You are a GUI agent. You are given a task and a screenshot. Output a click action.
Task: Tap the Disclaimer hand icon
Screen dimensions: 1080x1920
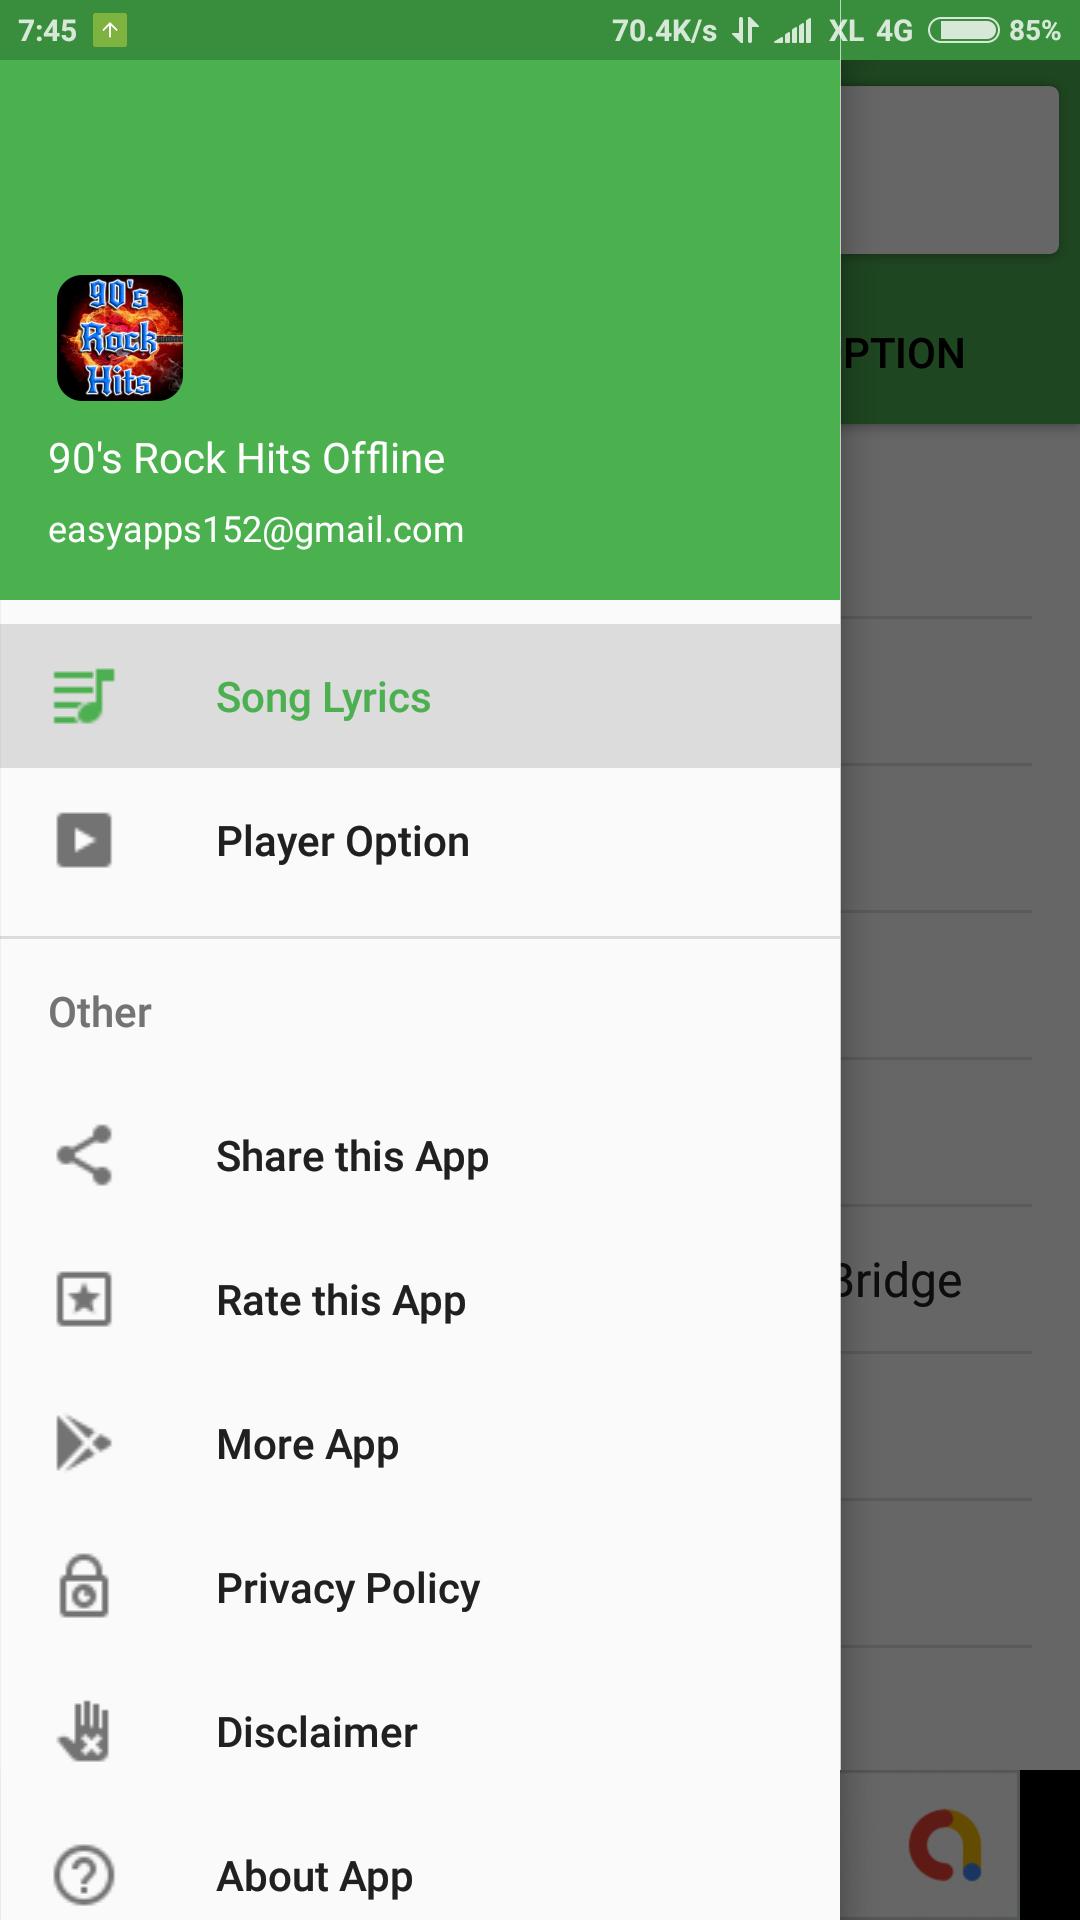(84, 1731)
